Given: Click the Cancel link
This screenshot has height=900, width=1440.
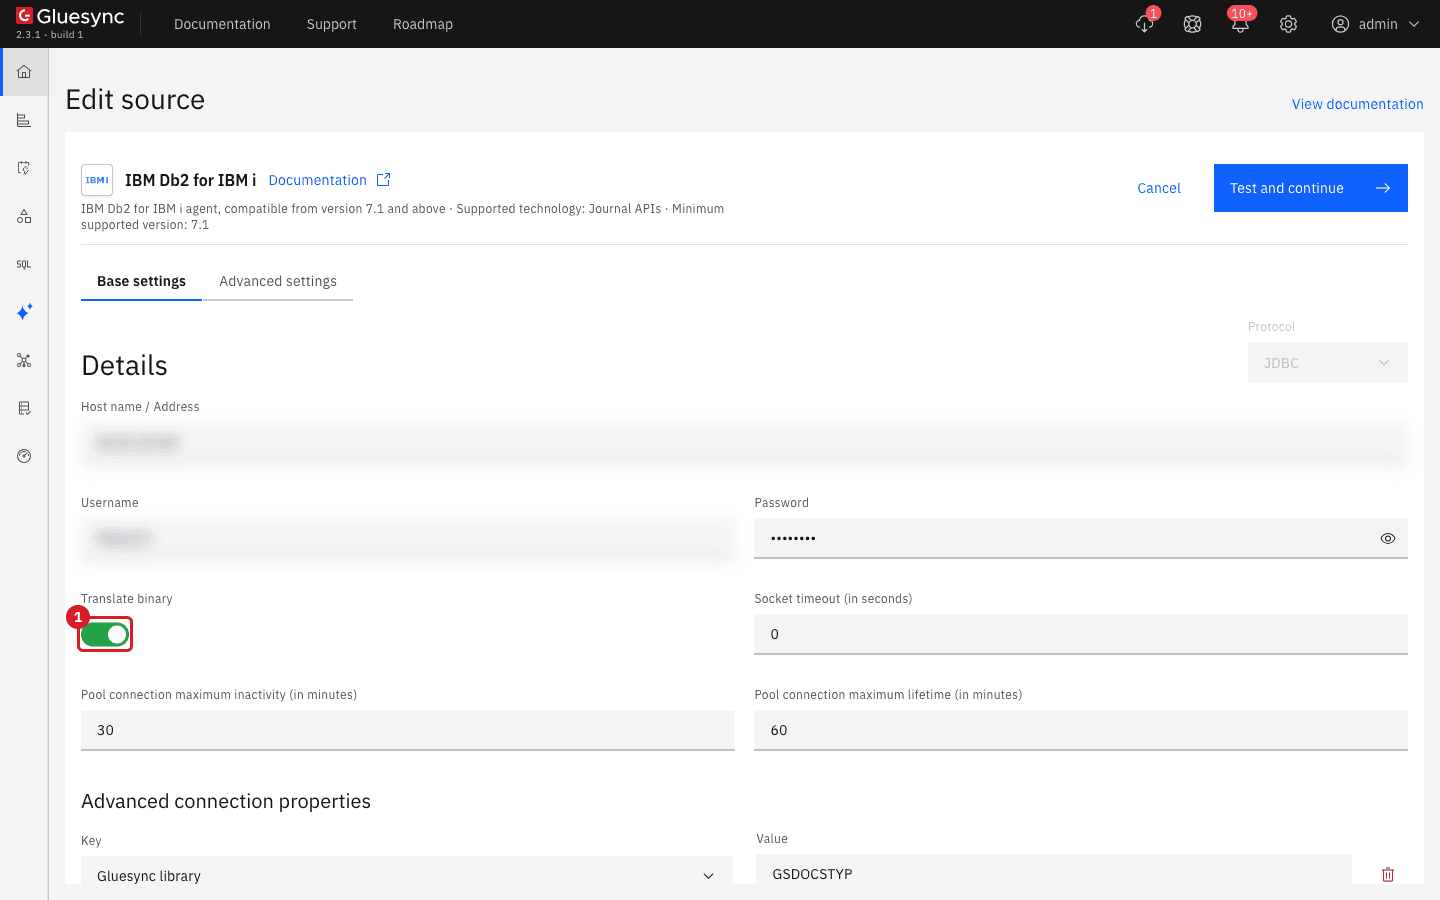Looking at the screenshot, I should [1159, 188].
